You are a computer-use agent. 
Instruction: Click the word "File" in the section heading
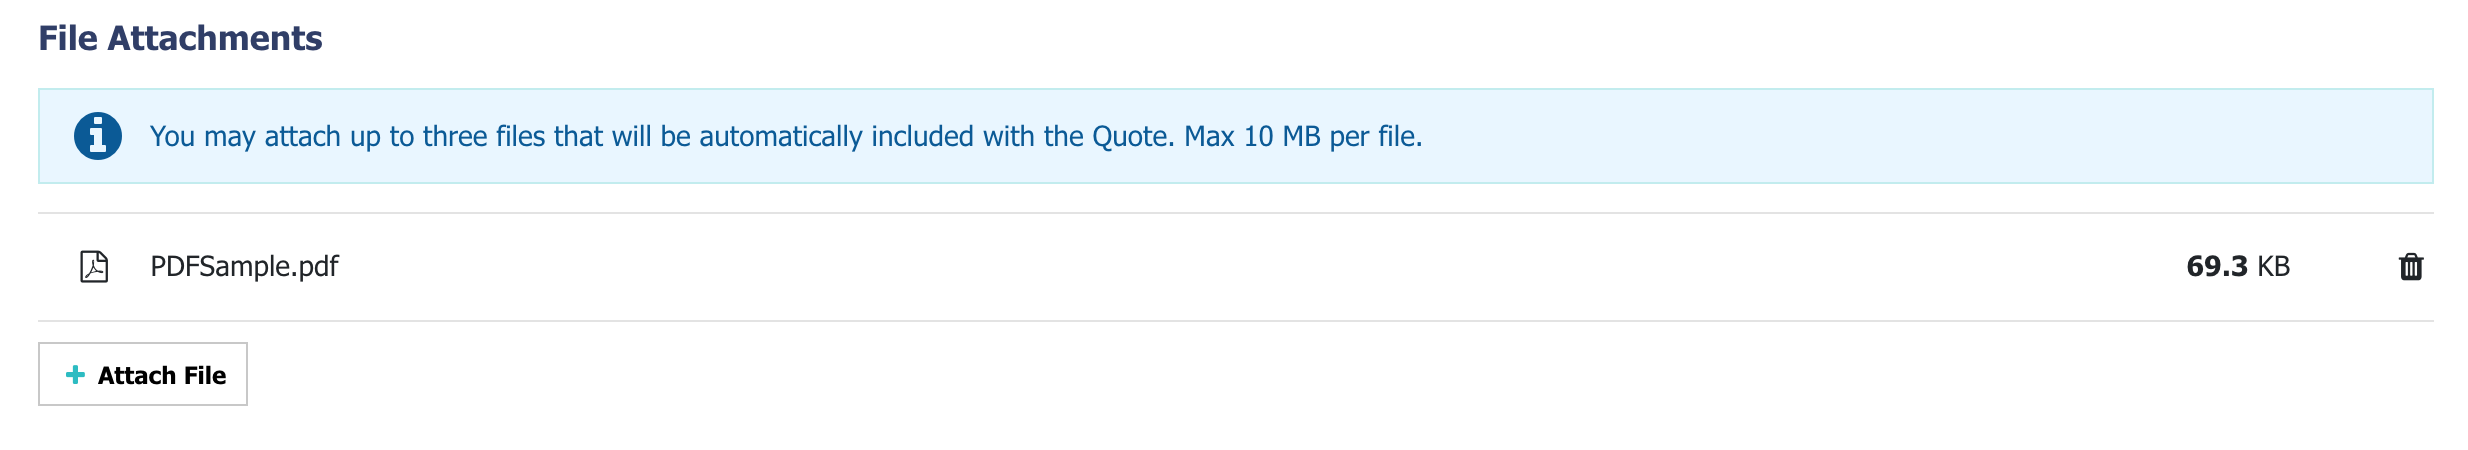[68, 38]
